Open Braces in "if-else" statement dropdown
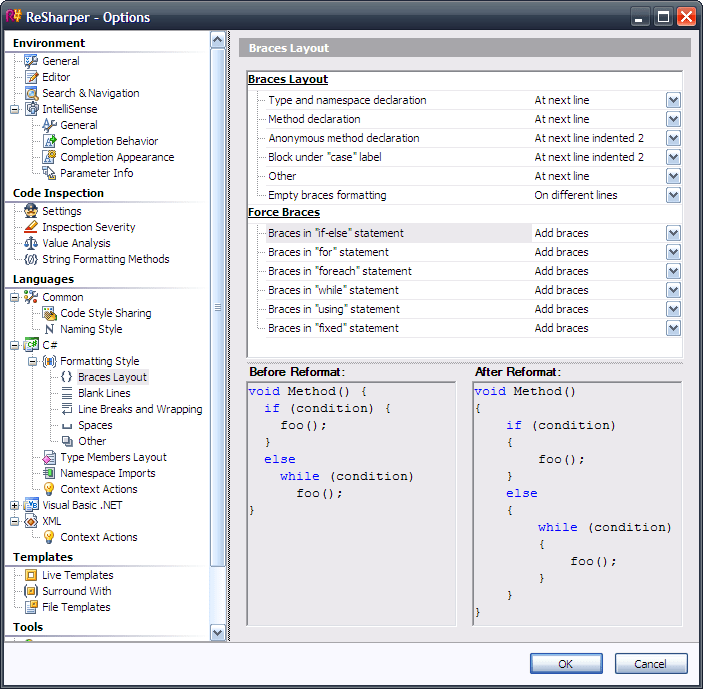The height and width of the screenshot is (689, 703). (x=673, y=233)
